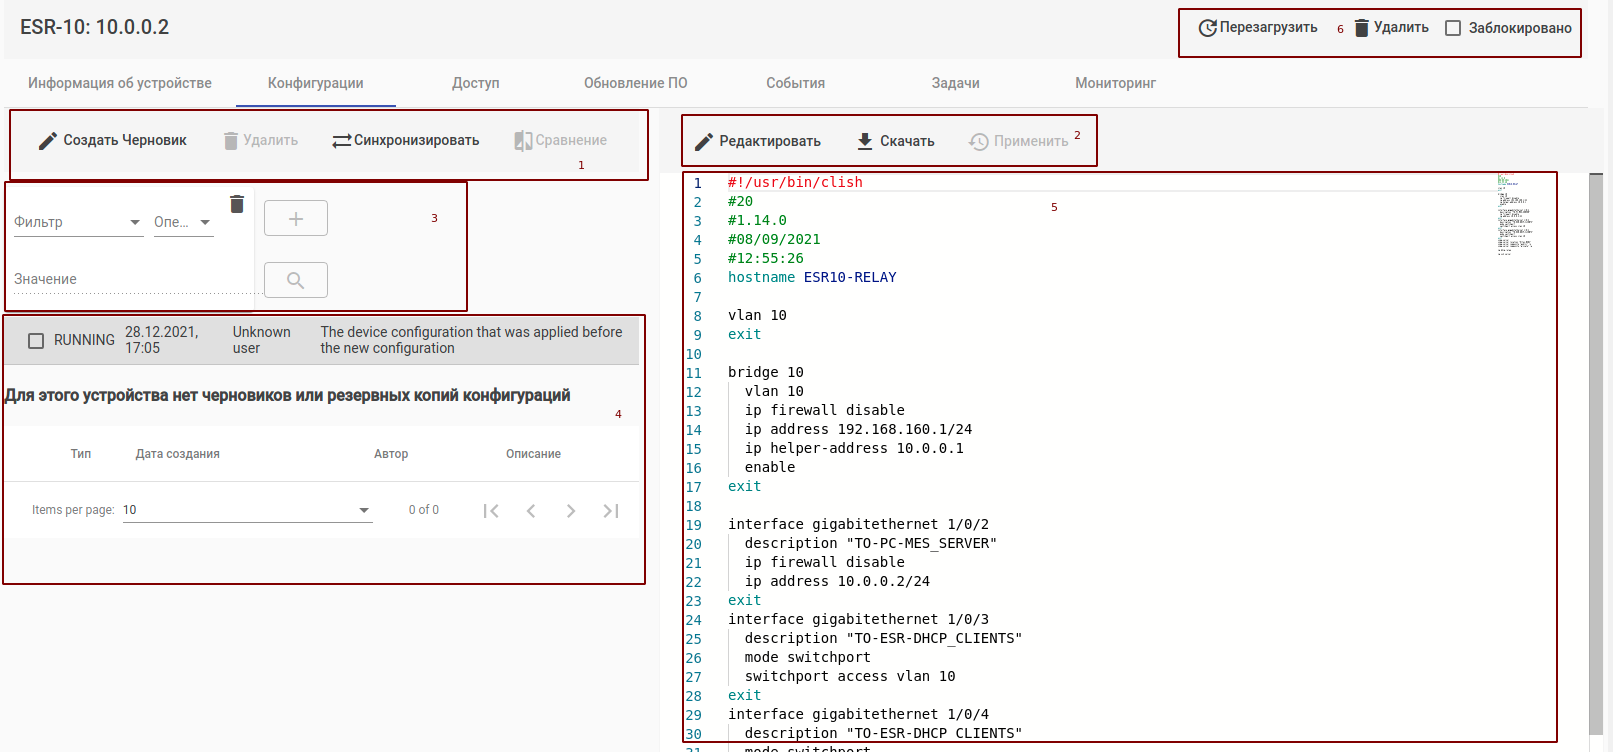Click the Create Draft pencil icon
The width and height of the screenshot is (1613, 752).
(48, 141)
